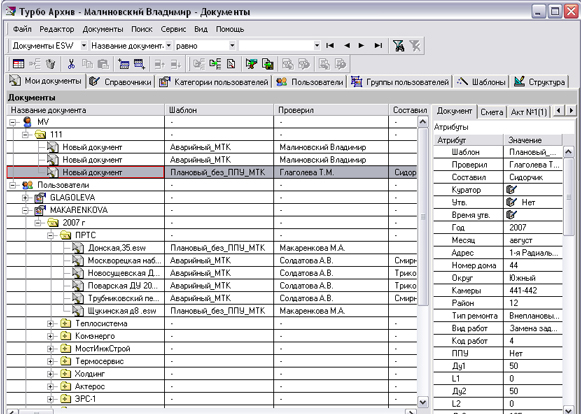This screenshot has height=414, width=581.
Task: Click the save document to disk icon
Action: (268, 64)
